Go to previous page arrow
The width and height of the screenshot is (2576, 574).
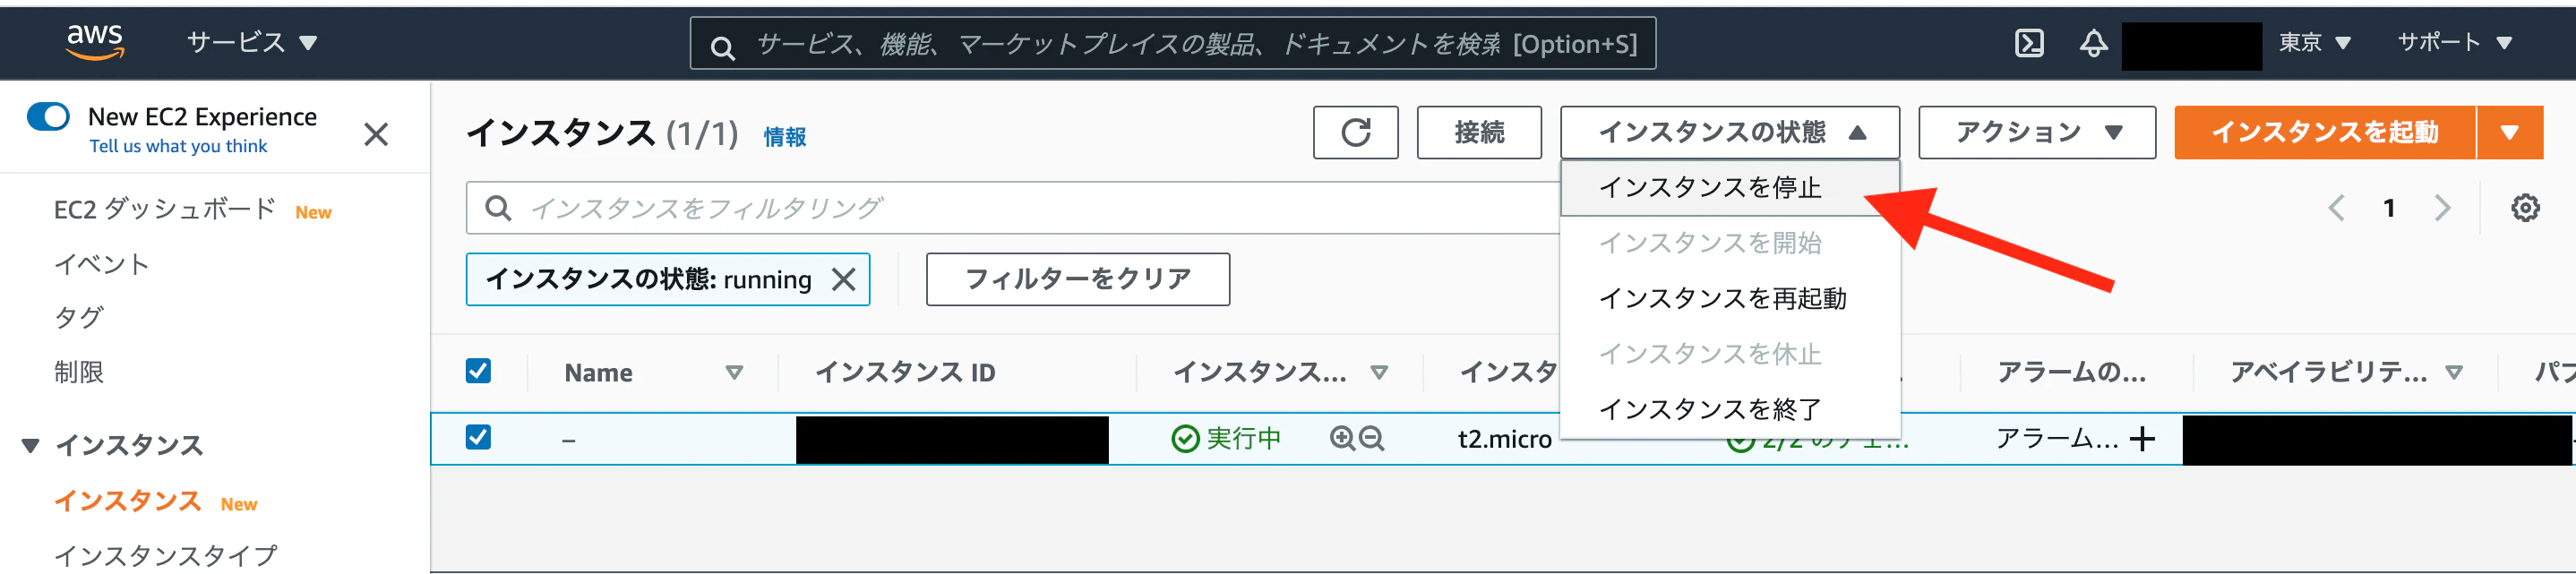coord(2337,208)
